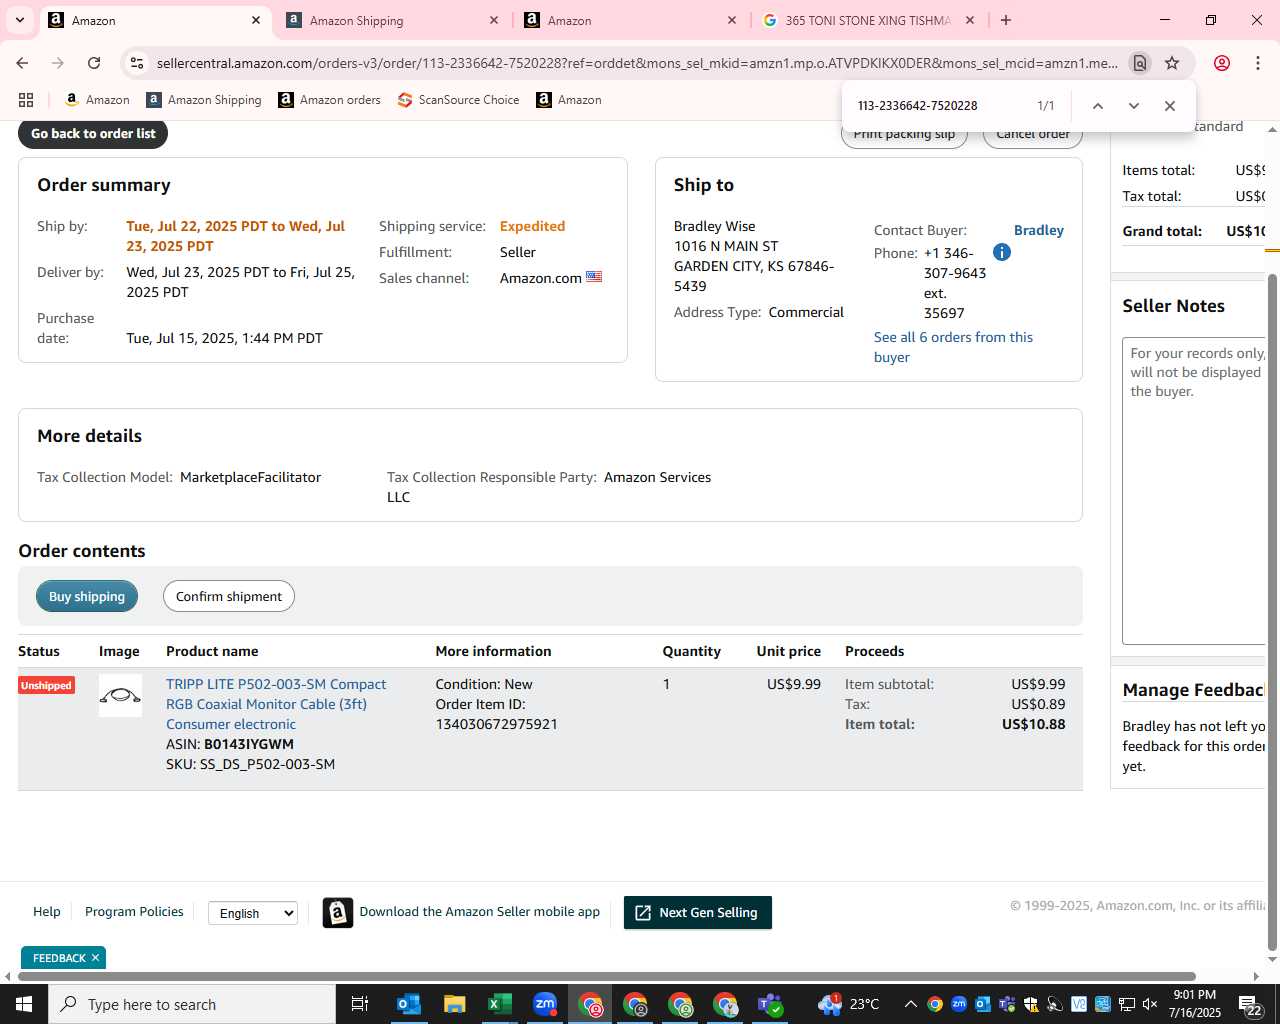
Task: Click Cancel order button
Action: (1033, 134)
